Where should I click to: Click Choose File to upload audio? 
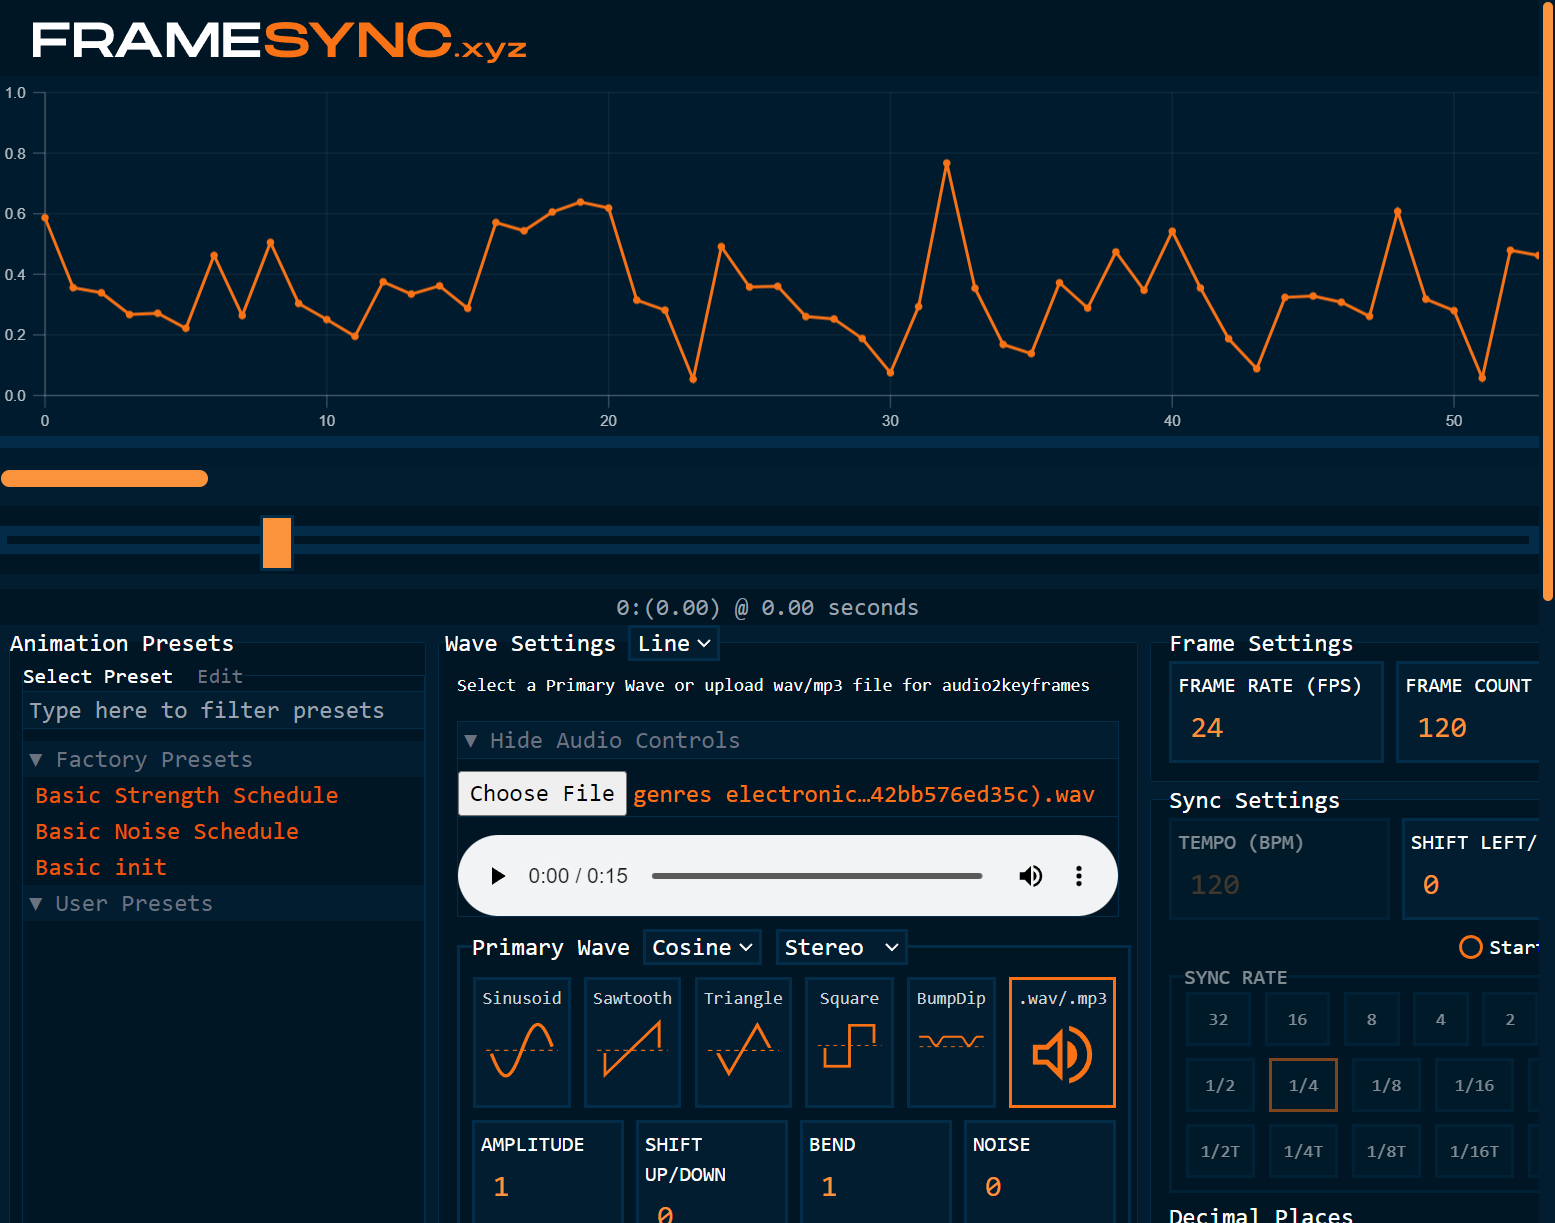pyautogui.click(x=542, y=793)
